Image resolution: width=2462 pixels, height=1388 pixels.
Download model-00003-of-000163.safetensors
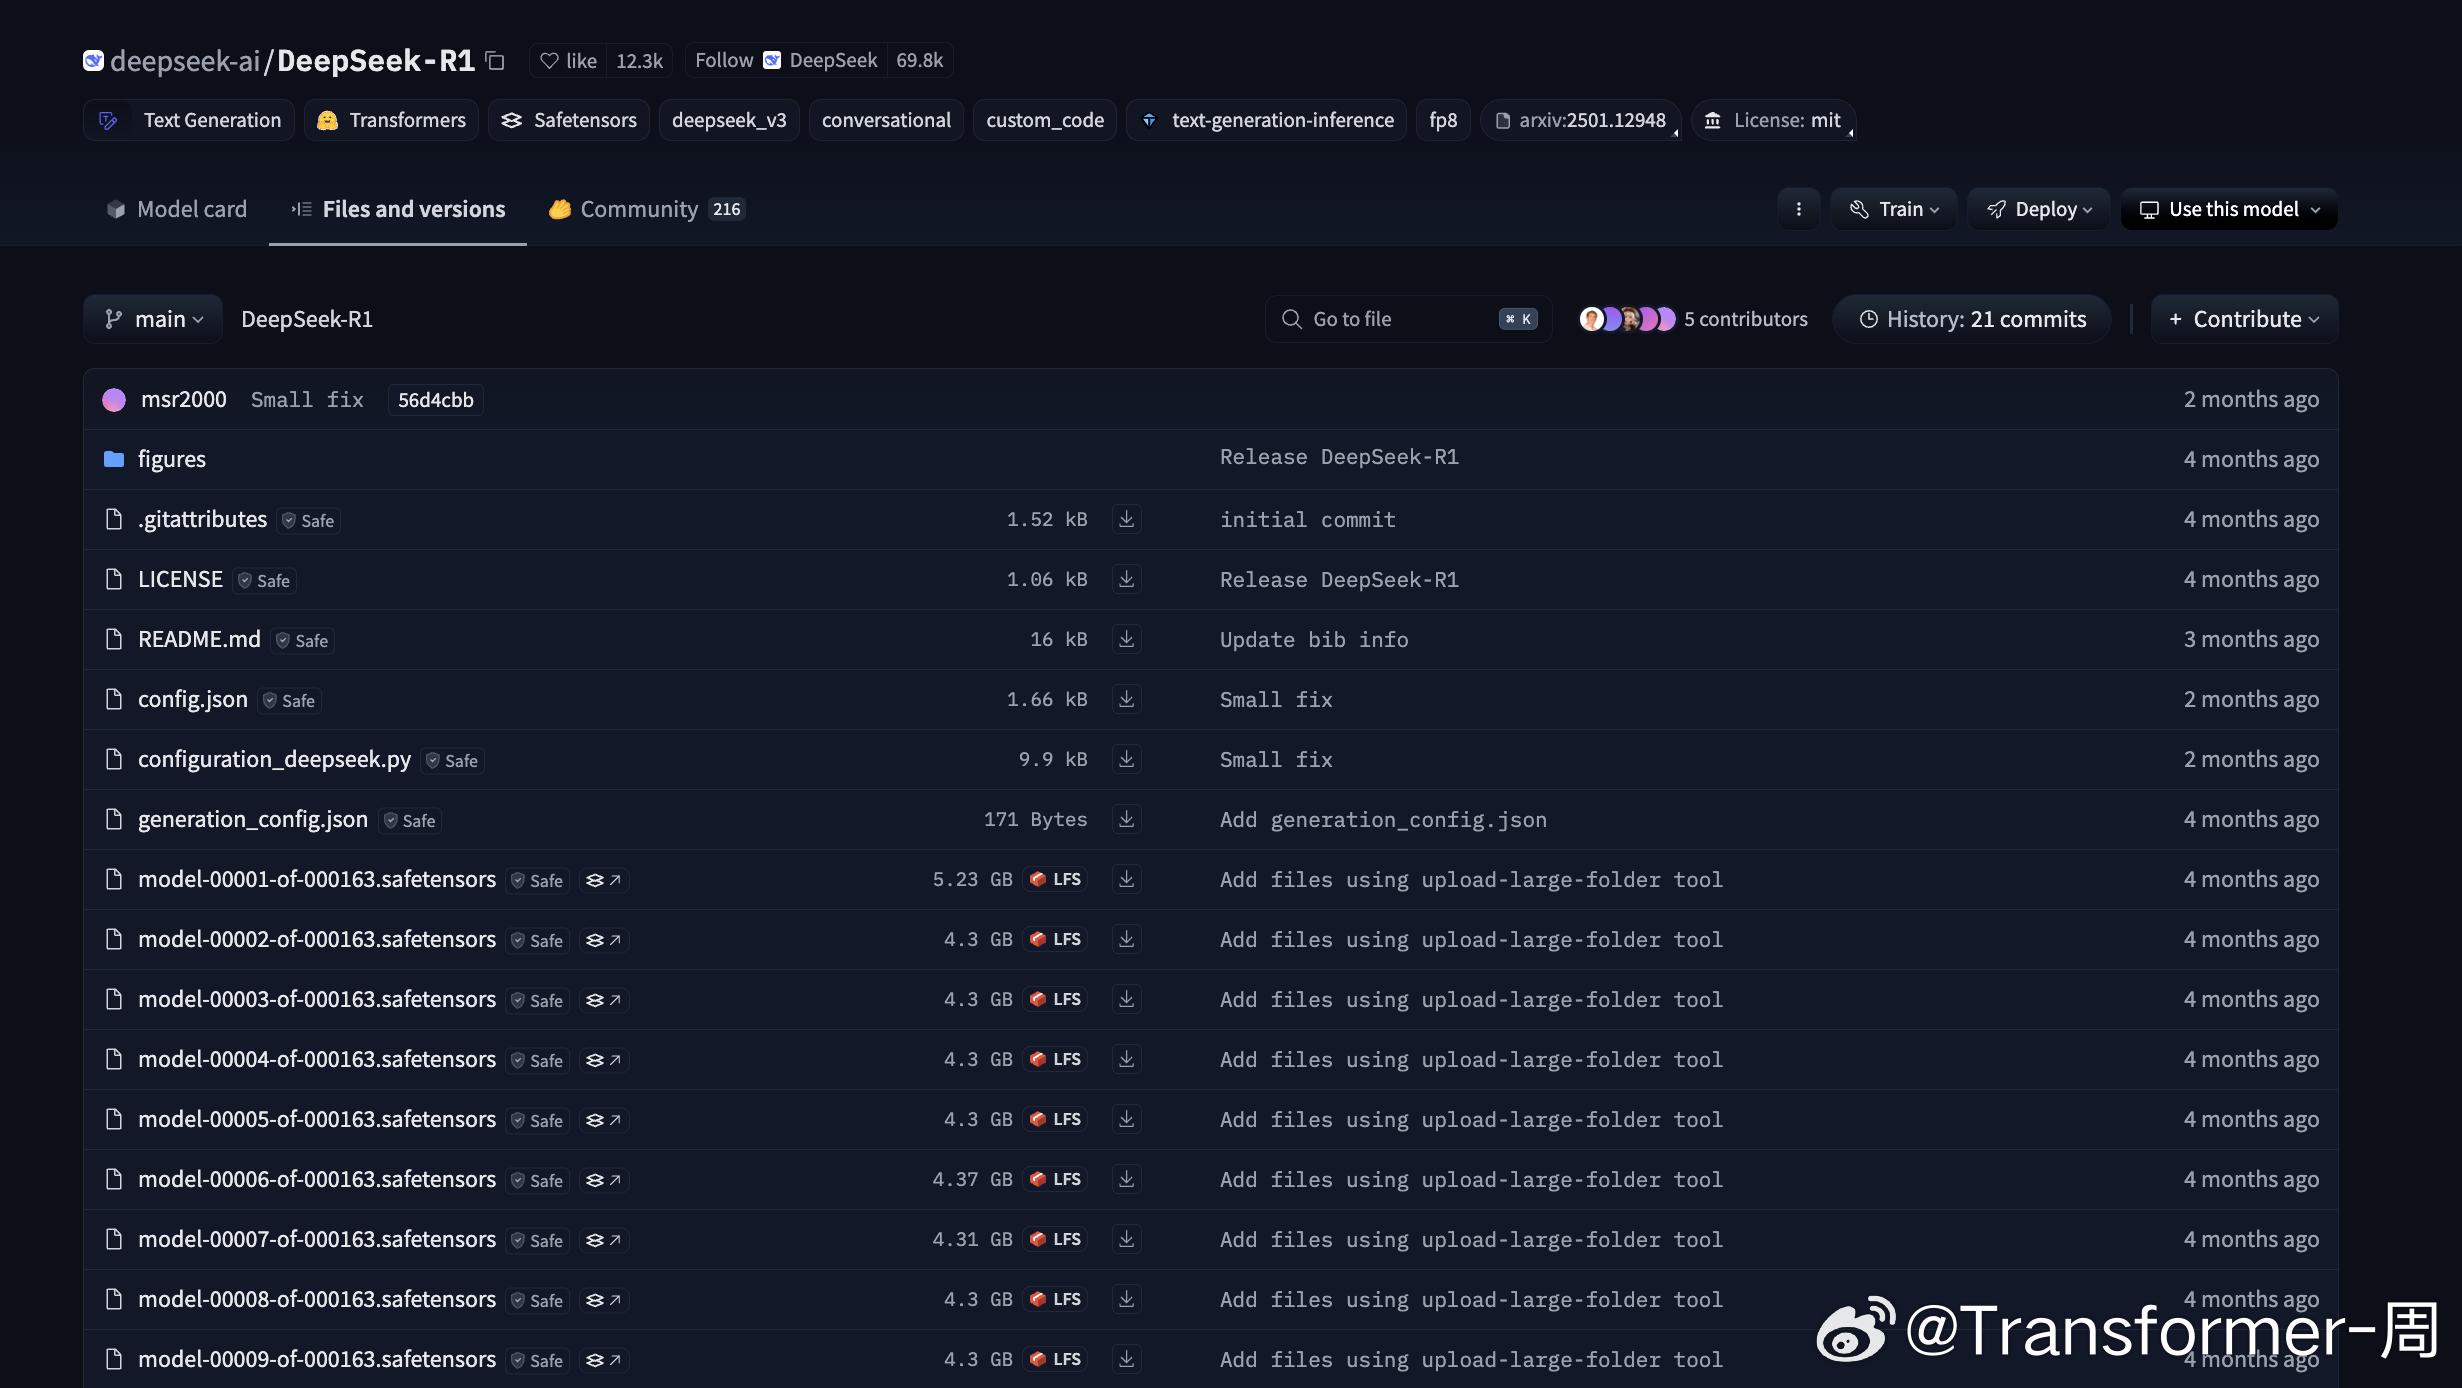1126,999
